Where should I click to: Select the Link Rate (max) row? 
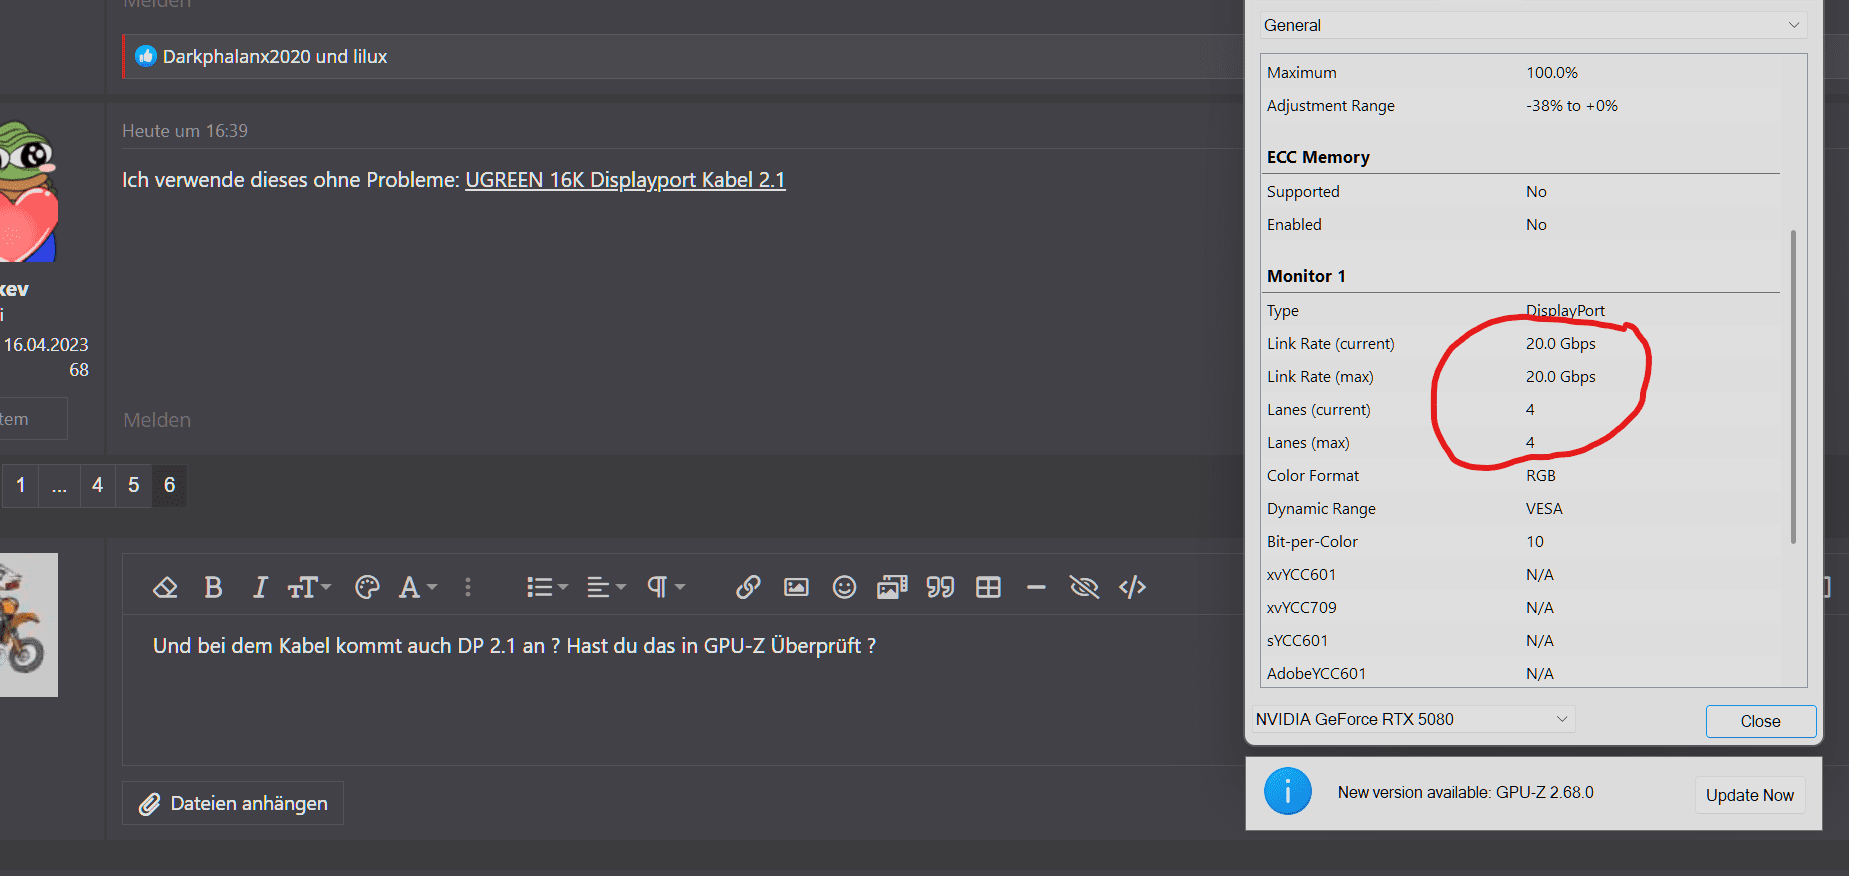pos(1520,376)
